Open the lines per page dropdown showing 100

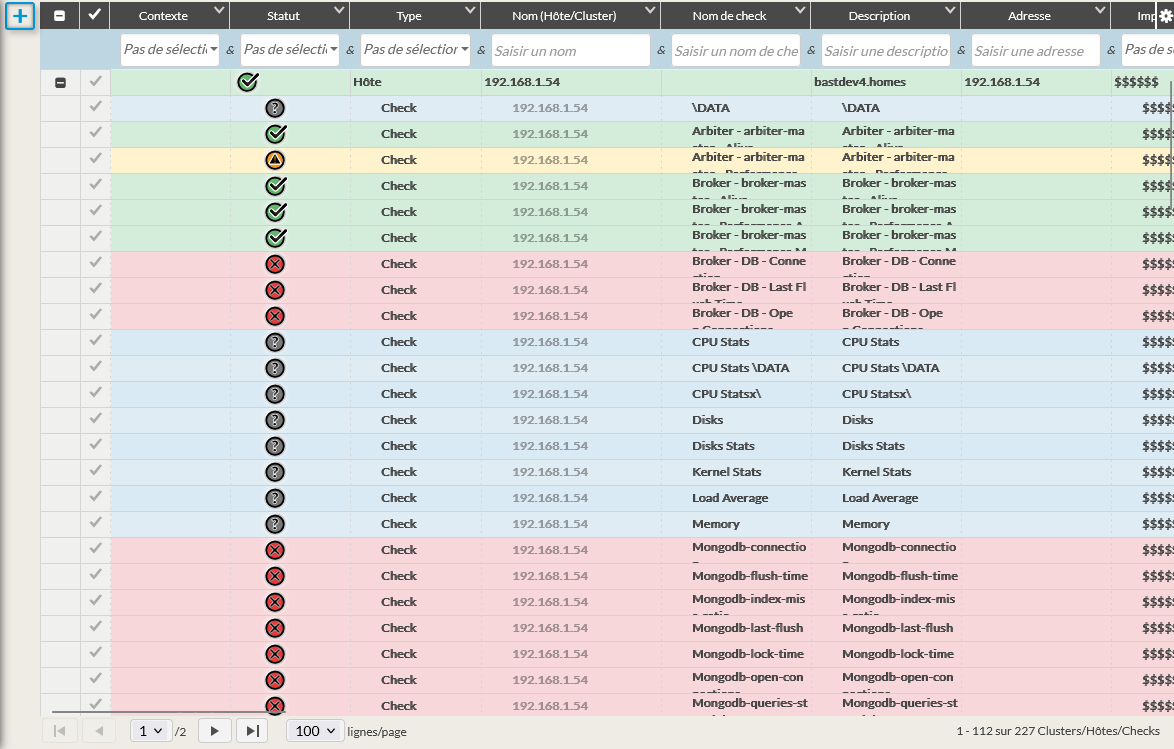[315, 731]
